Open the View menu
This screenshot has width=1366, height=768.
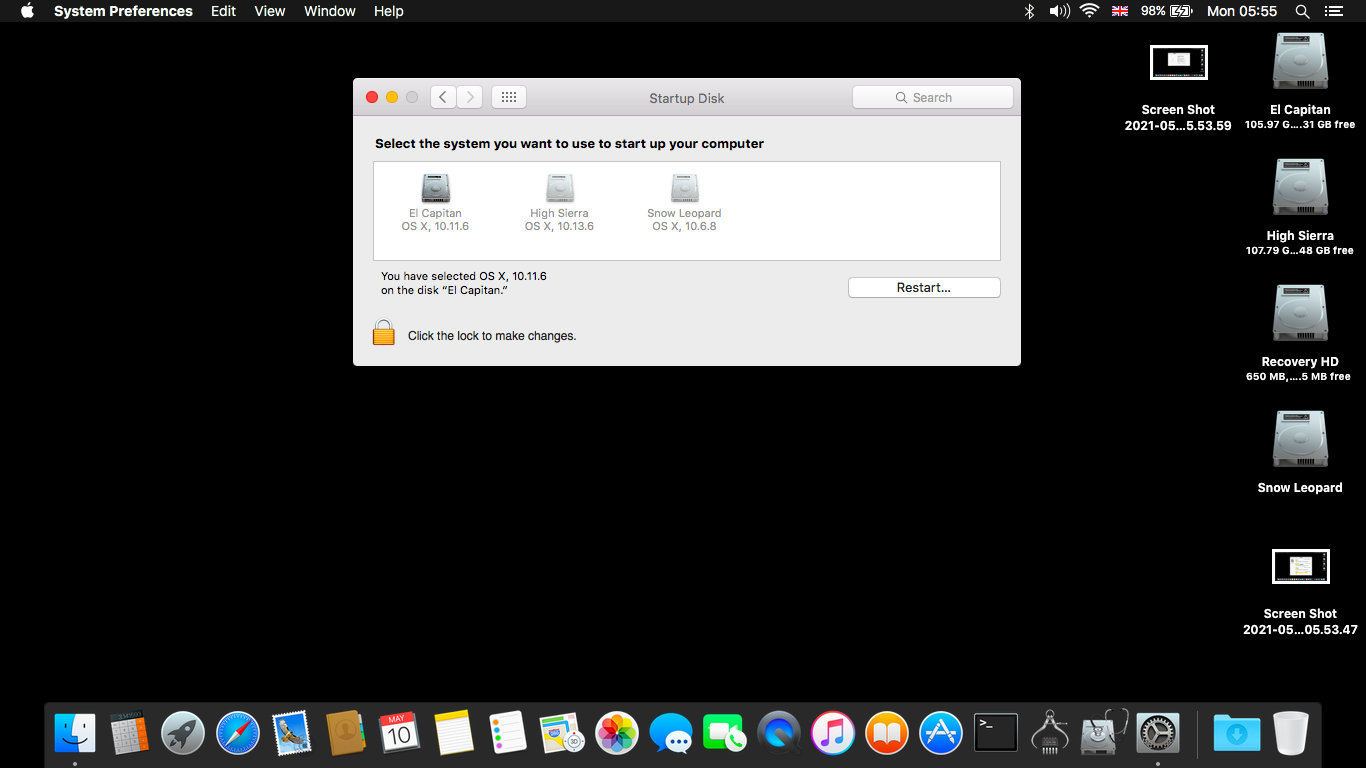[x=270, y=11]
